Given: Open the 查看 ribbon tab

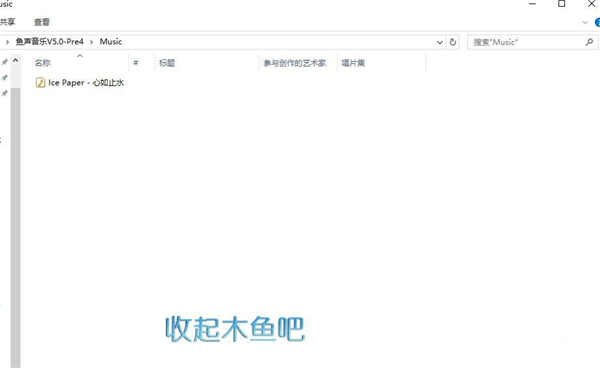Looking at the screenshot, I should click(42, 22).
